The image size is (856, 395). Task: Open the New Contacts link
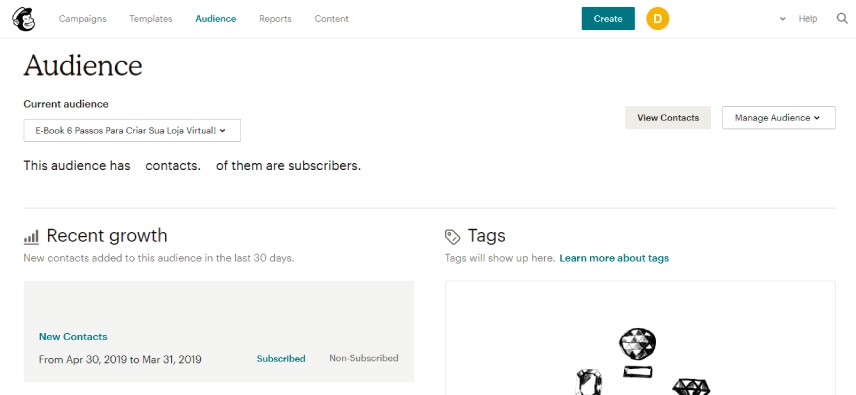[x=73, y=337]
